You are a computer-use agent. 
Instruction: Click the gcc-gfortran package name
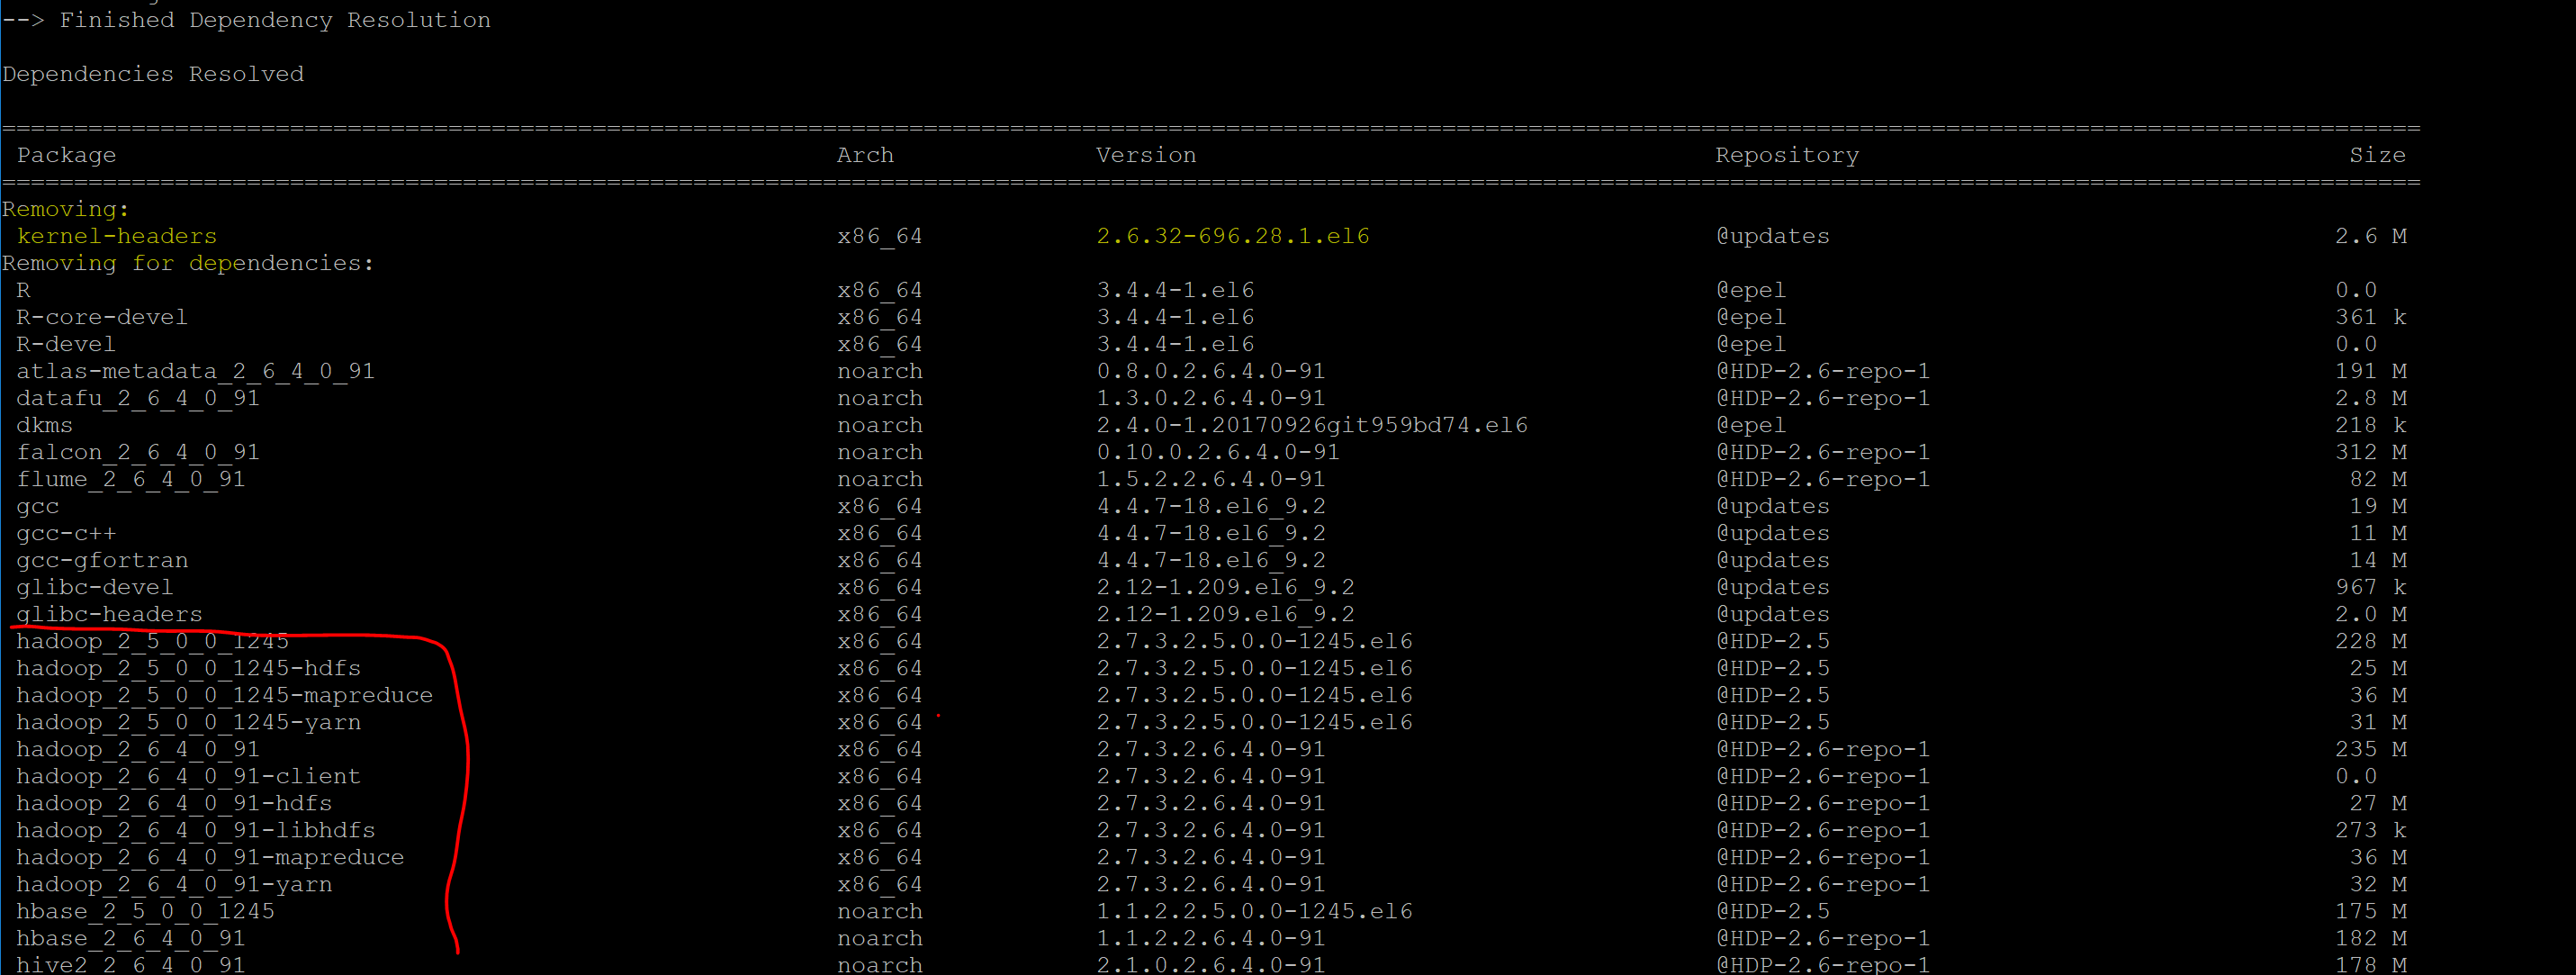(x=101, y=560)
